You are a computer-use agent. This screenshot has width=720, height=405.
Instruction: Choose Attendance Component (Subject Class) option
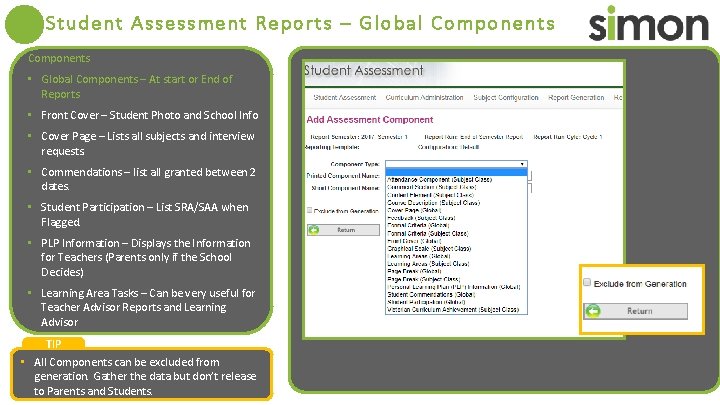439,180
